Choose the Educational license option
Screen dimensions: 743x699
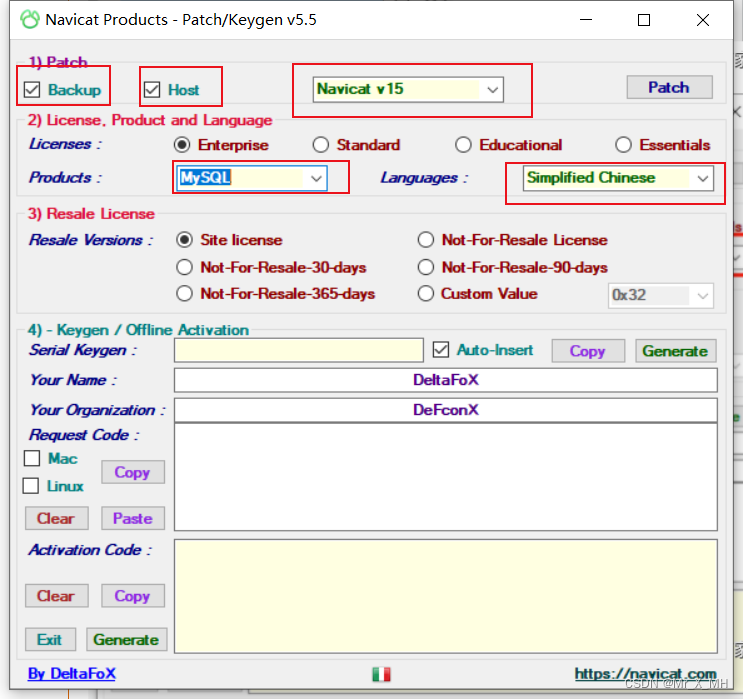(x=463, y=145)
